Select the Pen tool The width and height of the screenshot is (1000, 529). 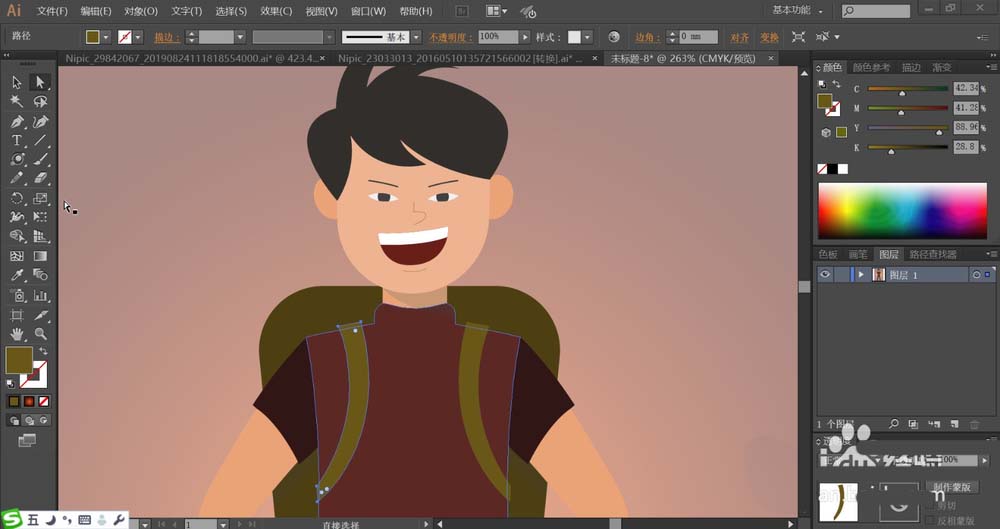17,121
